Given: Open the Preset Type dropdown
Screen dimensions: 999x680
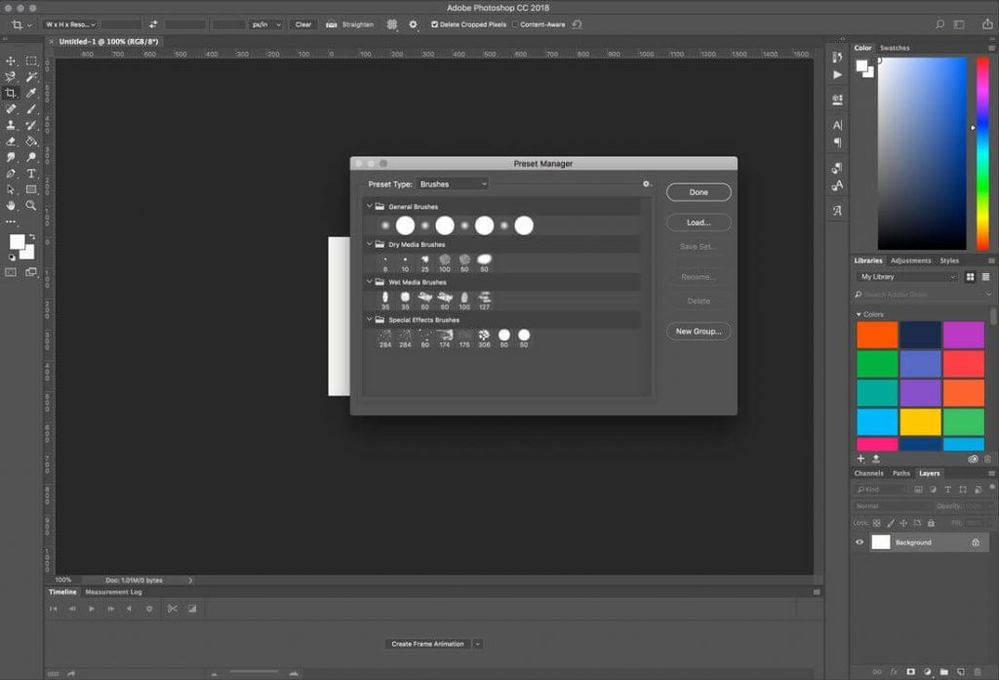Looking at the screenshot, I should tap(452, 184).
